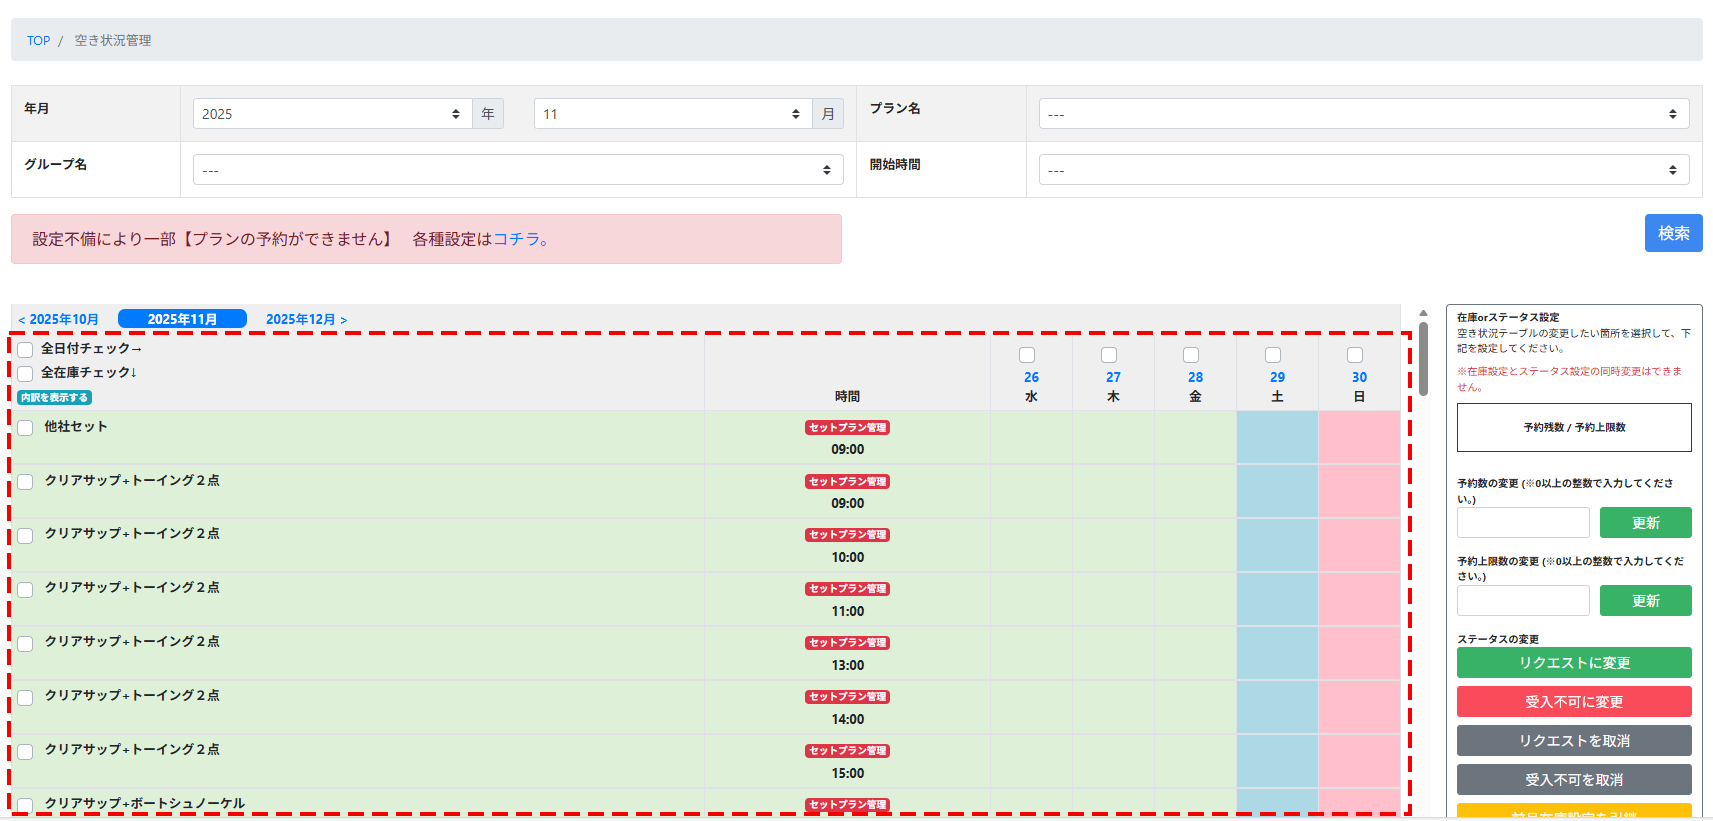Click the 内訳を表示する badge
The height and width of the screenshot is (821, 1713).
pos(55,398)
